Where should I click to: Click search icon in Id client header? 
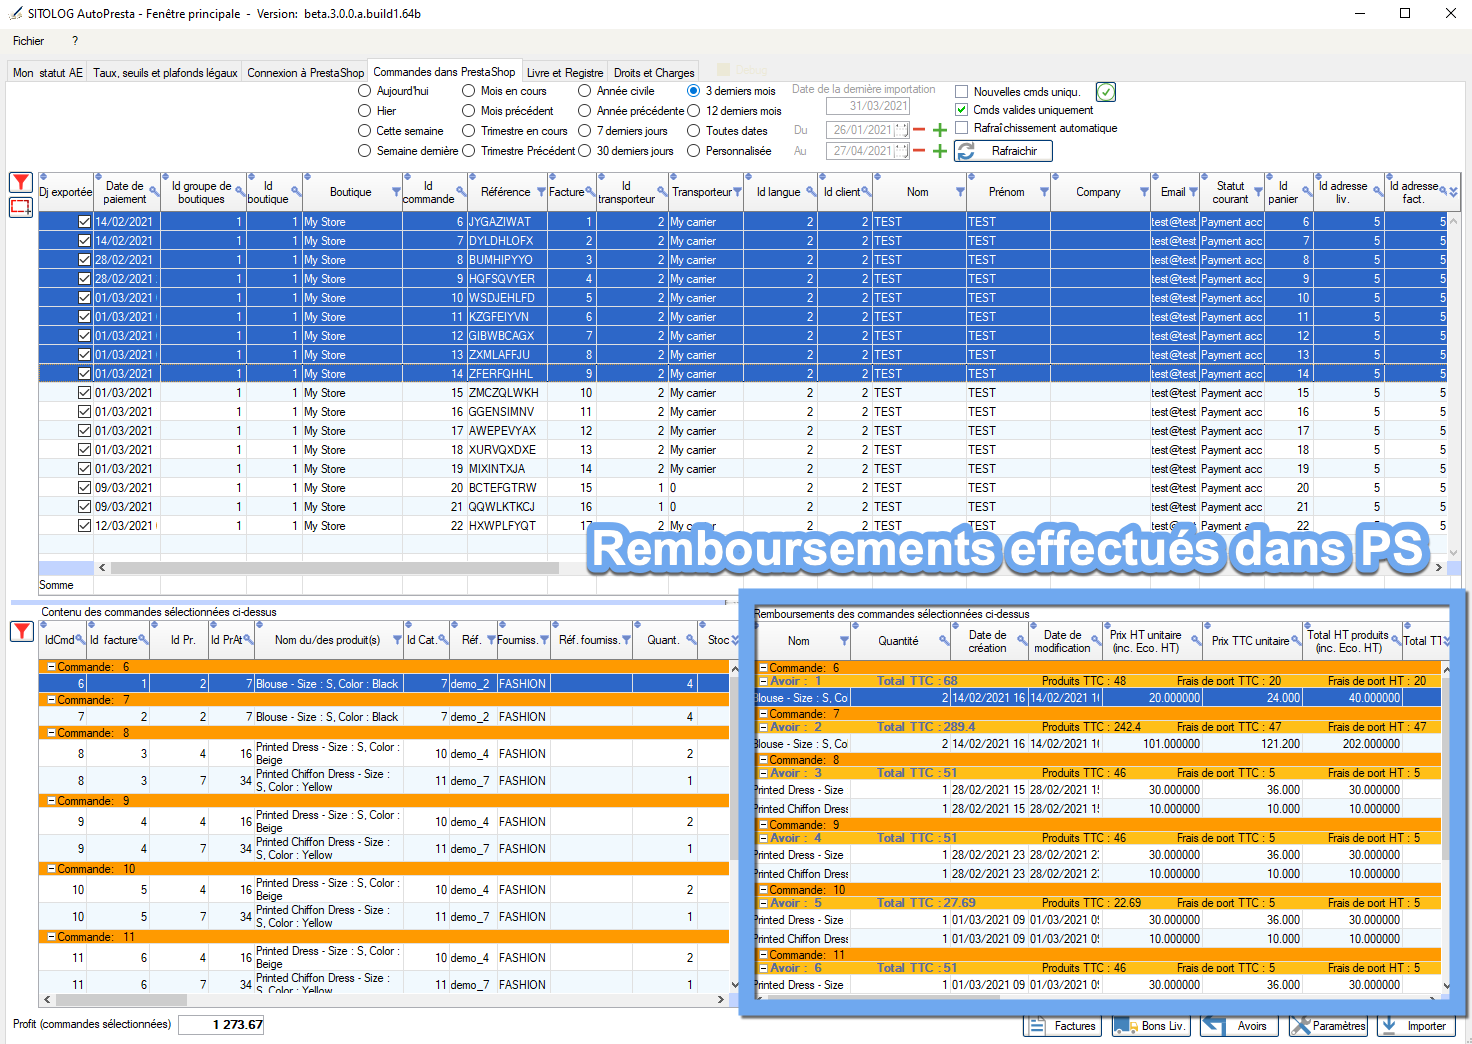(x=866, y=191)
